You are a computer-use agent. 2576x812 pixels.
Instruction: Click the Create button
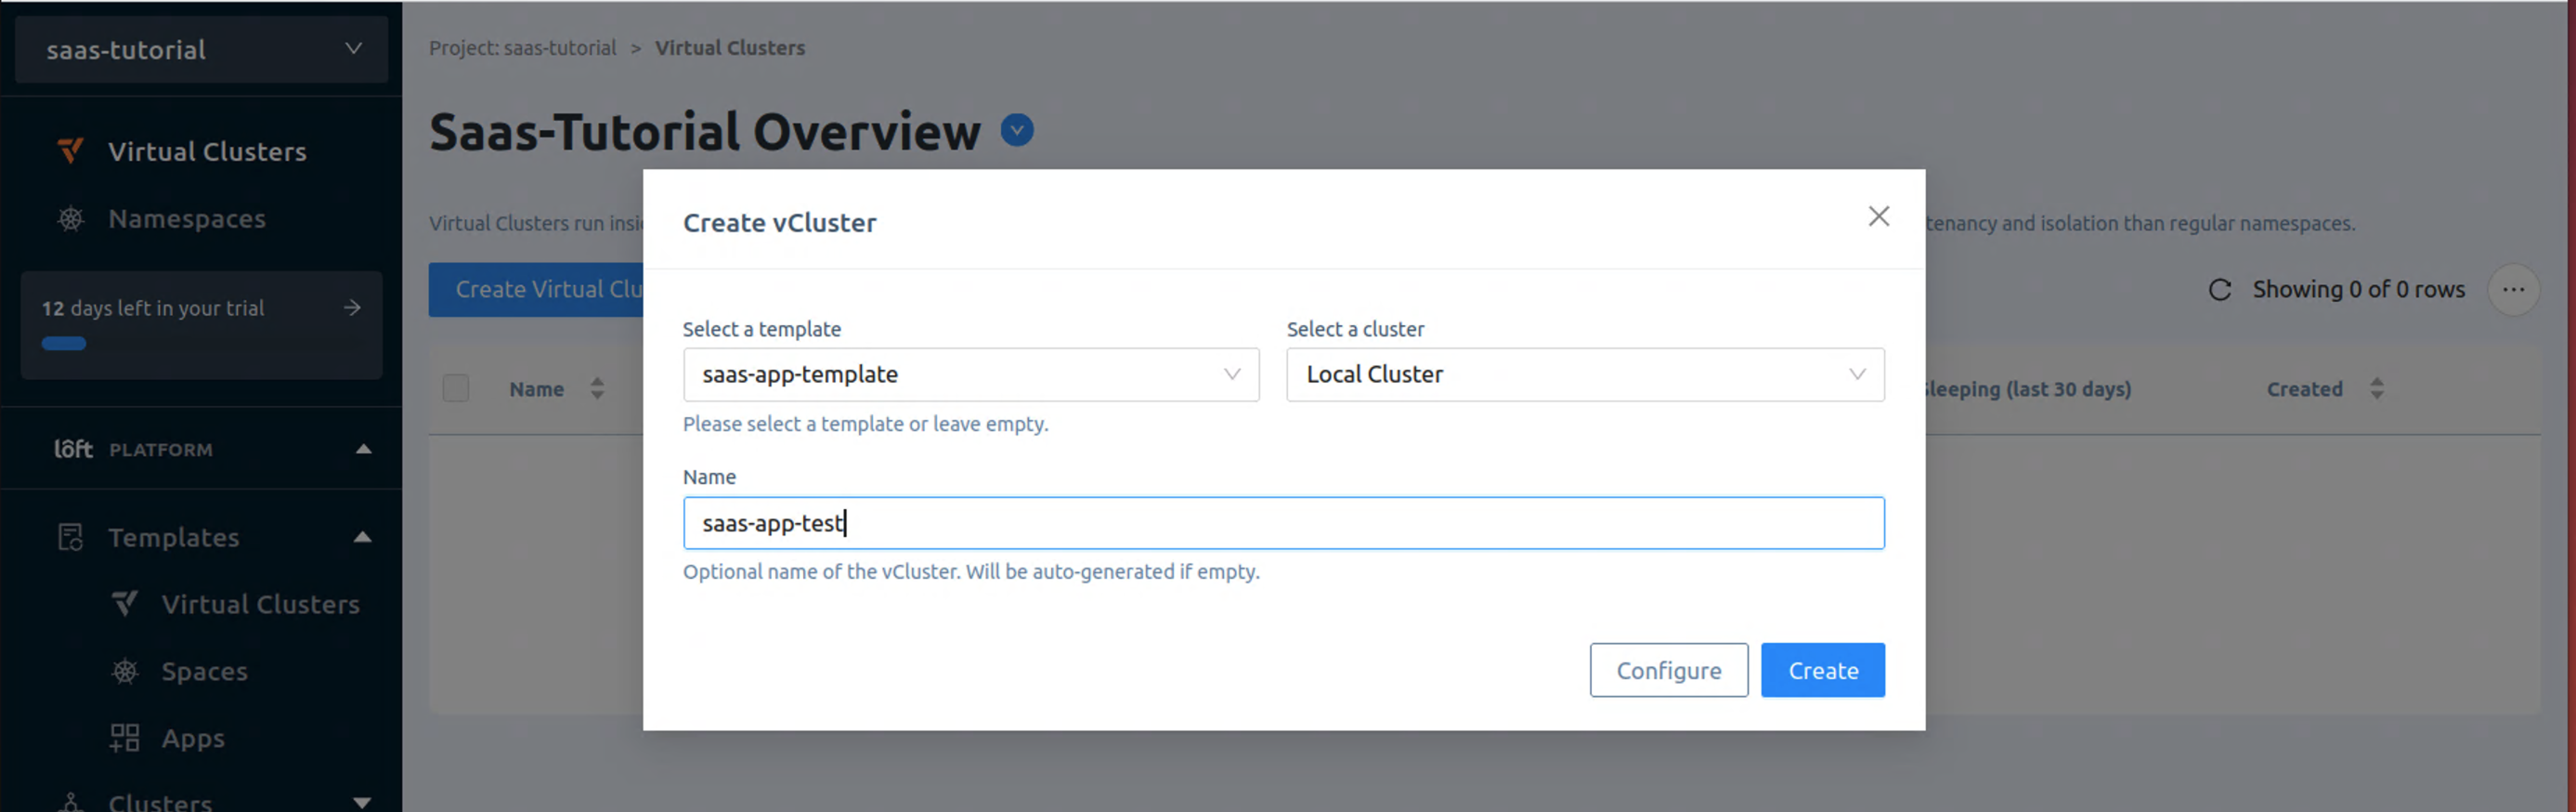tap(1822, 670)
